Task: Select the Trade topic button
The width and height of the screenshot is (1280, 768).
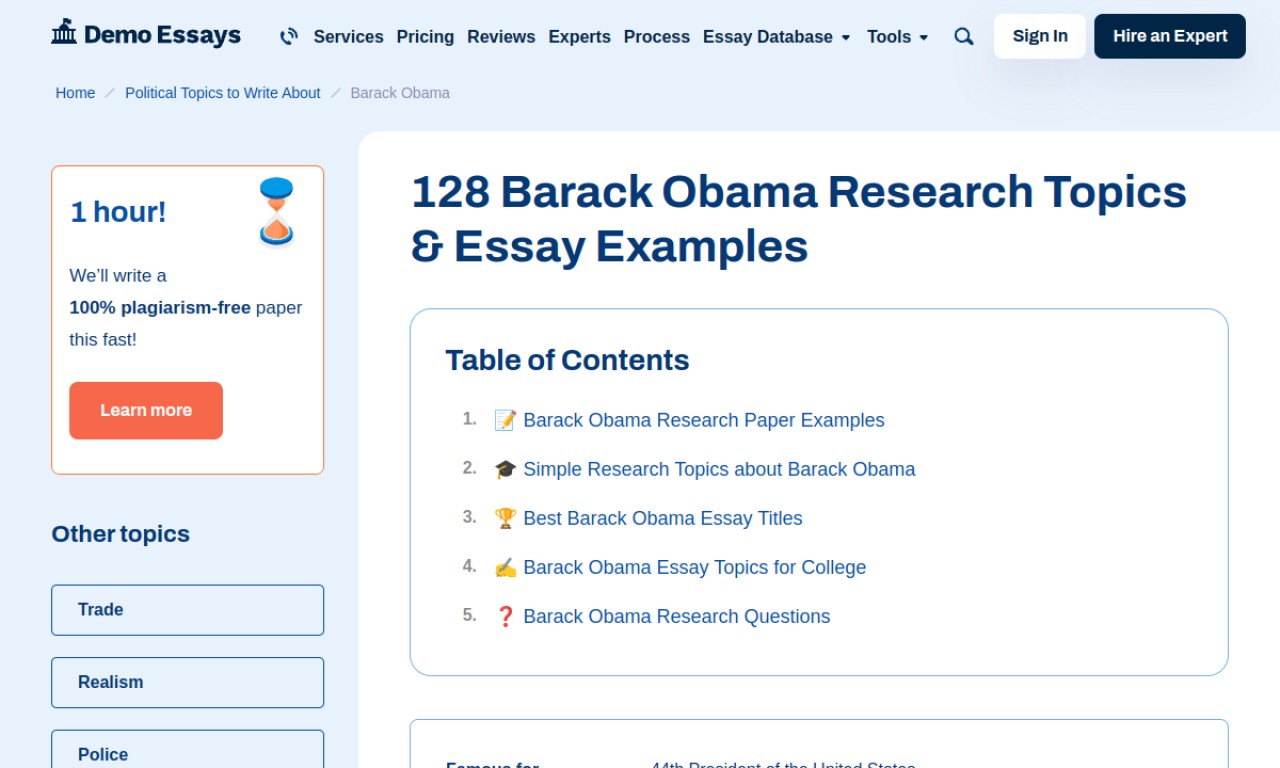Action: [188, 610]
